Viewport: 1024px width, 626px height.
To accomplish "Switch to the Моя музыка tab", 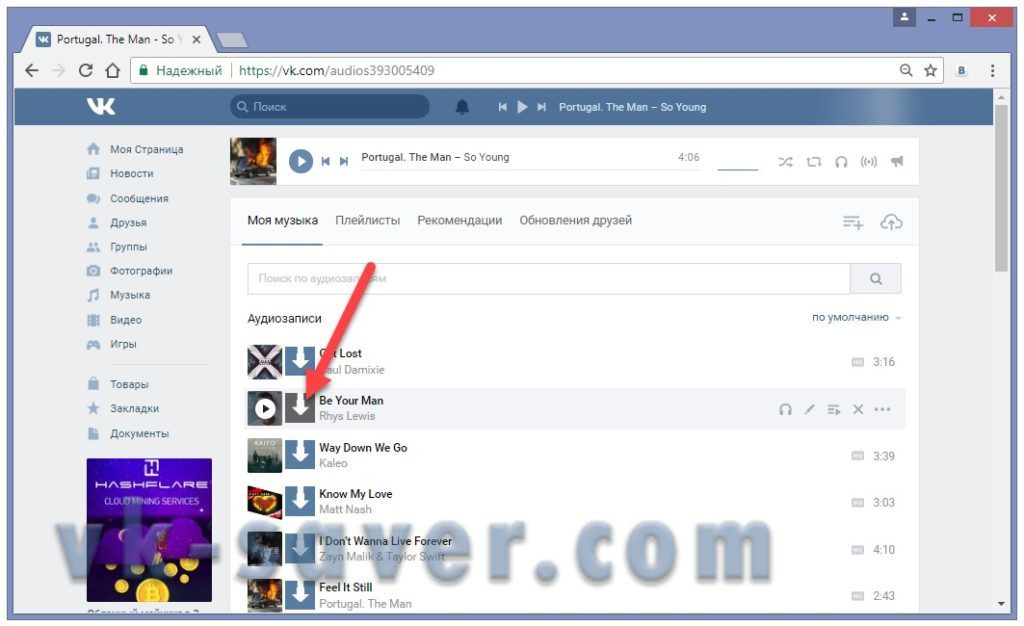I will tap(282, 221).
